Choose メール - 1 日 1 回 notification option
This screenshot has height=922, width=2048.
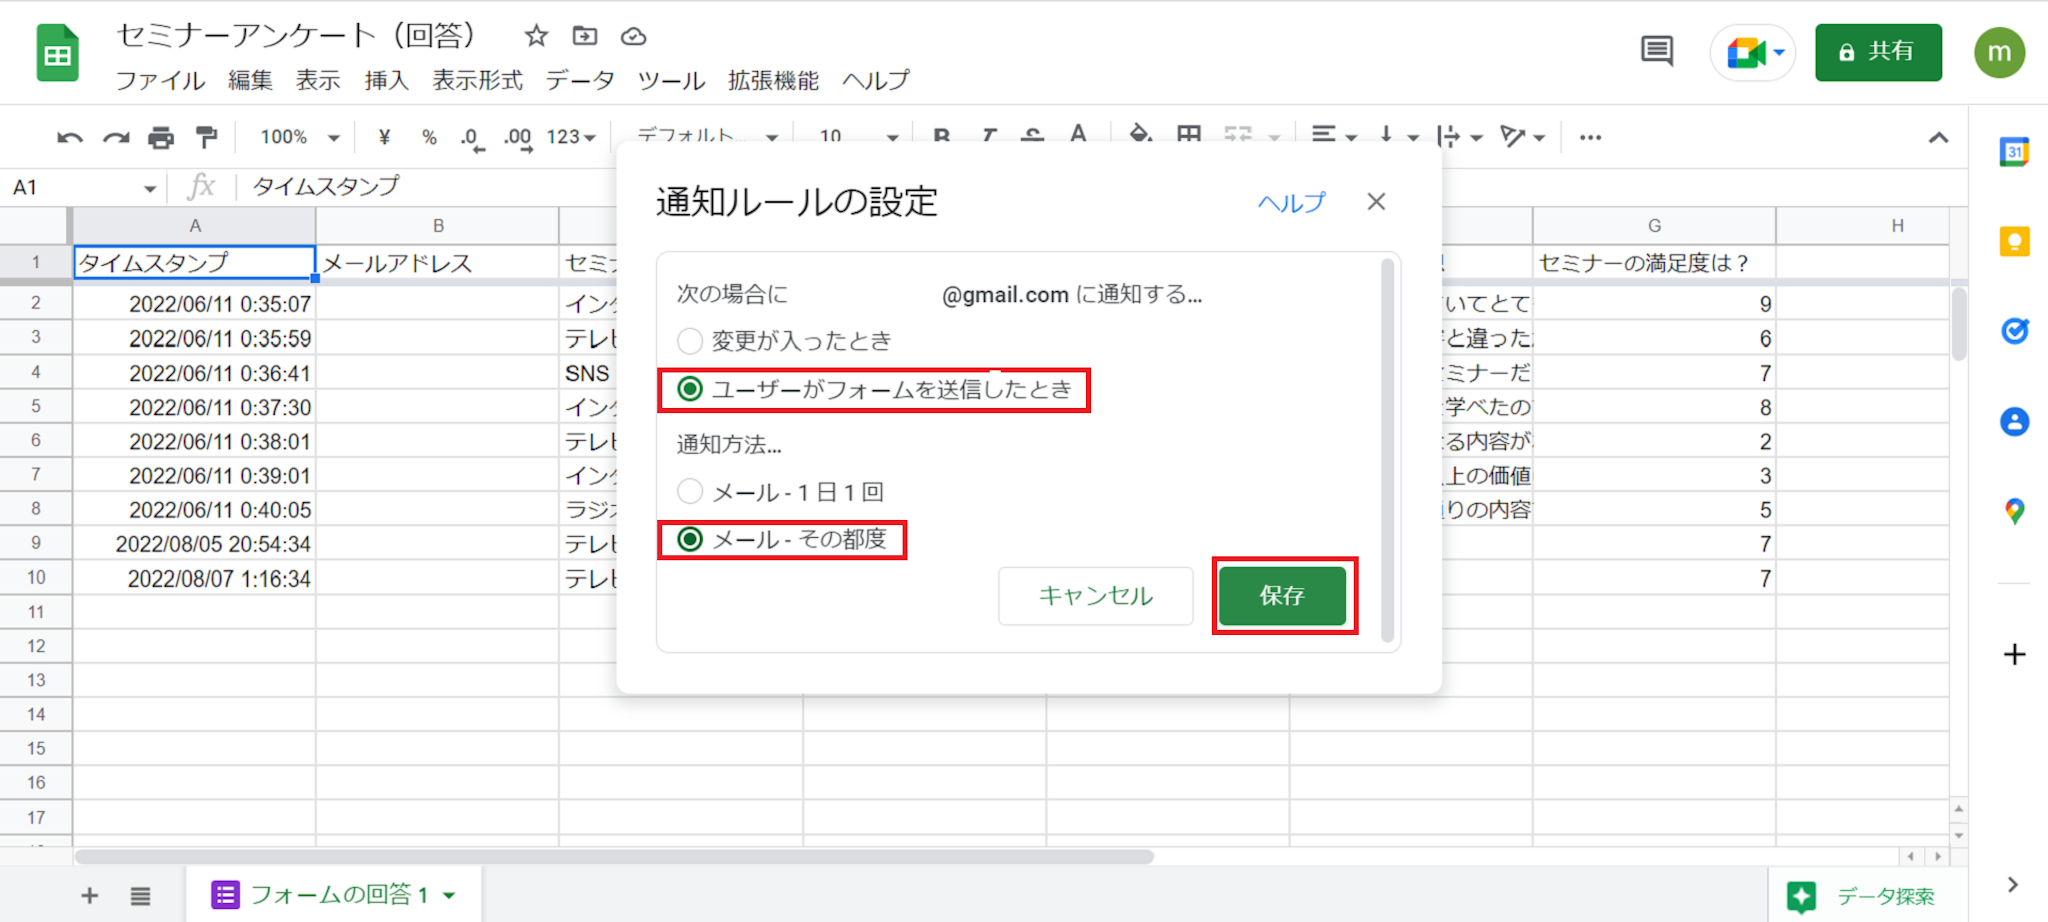click(x=690, y=491)
